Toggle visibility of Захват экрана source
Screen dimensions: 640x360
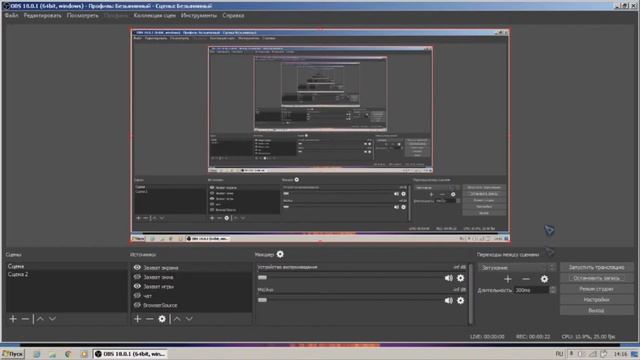pos(137,267)
